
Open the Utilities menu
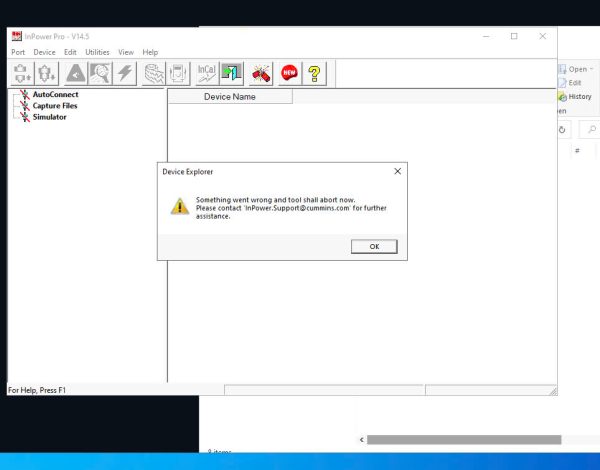click(x=97, y=52)
